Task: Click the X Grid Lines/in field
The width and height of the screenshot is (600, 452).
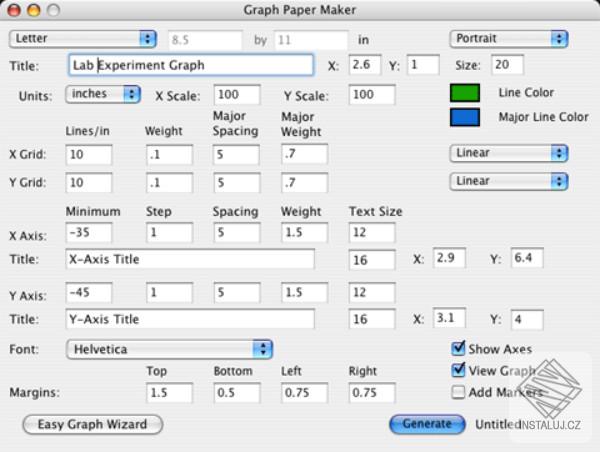Action: (x=89, y=155)
